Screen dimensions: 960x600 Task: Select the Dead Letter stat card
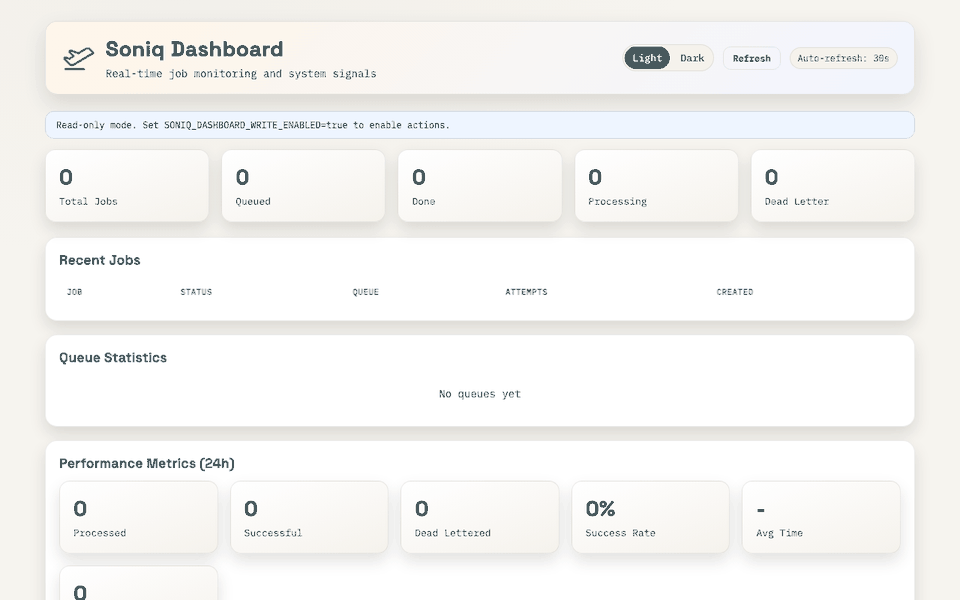click(x=833, y=186)
